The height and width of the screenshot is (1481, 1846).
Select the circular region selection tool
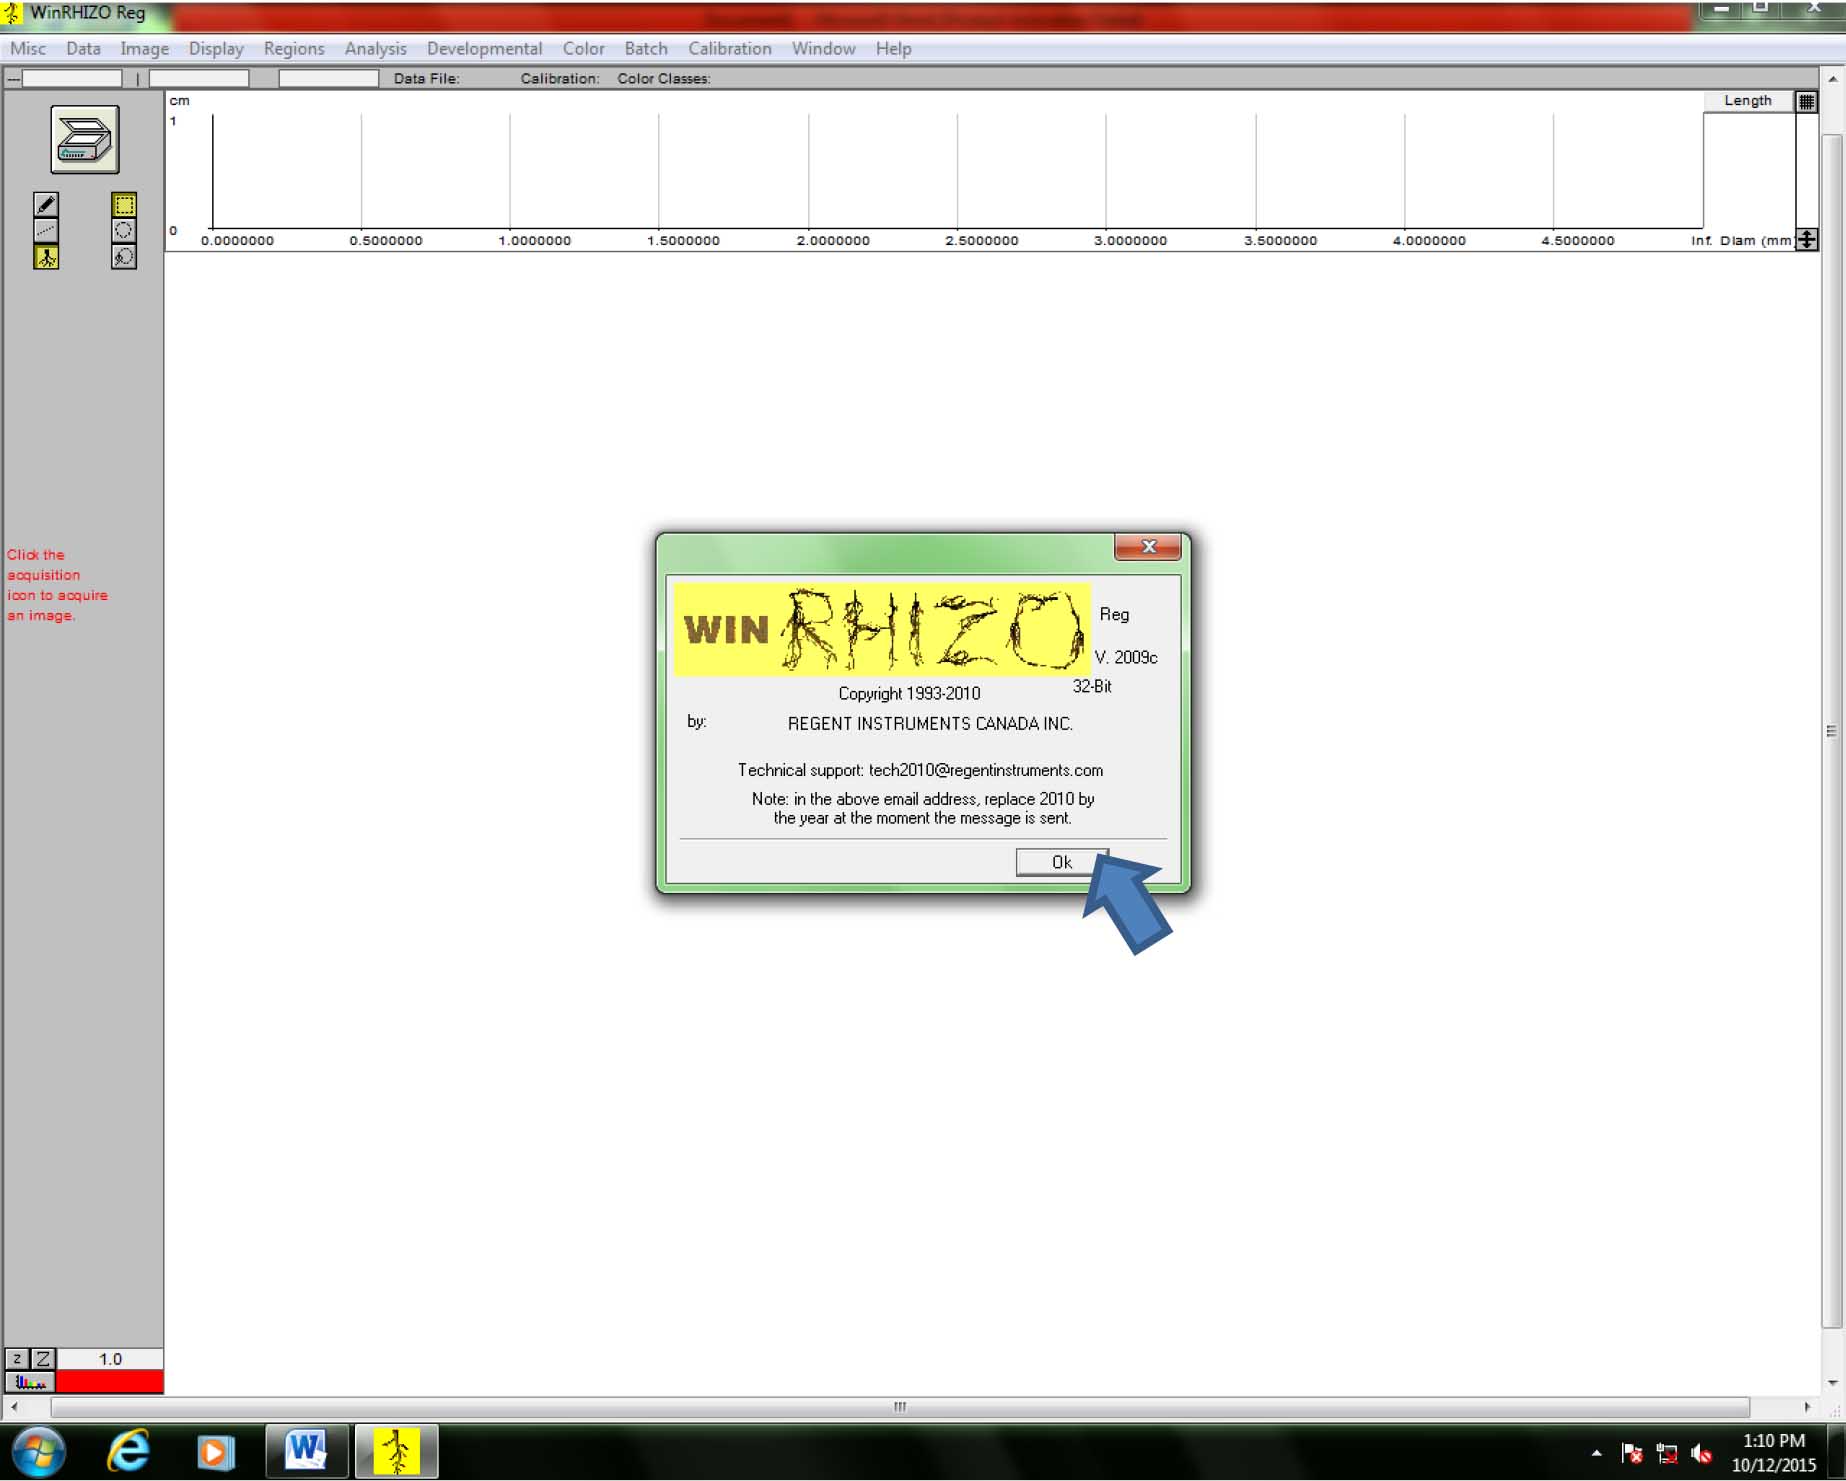[124, 230]
